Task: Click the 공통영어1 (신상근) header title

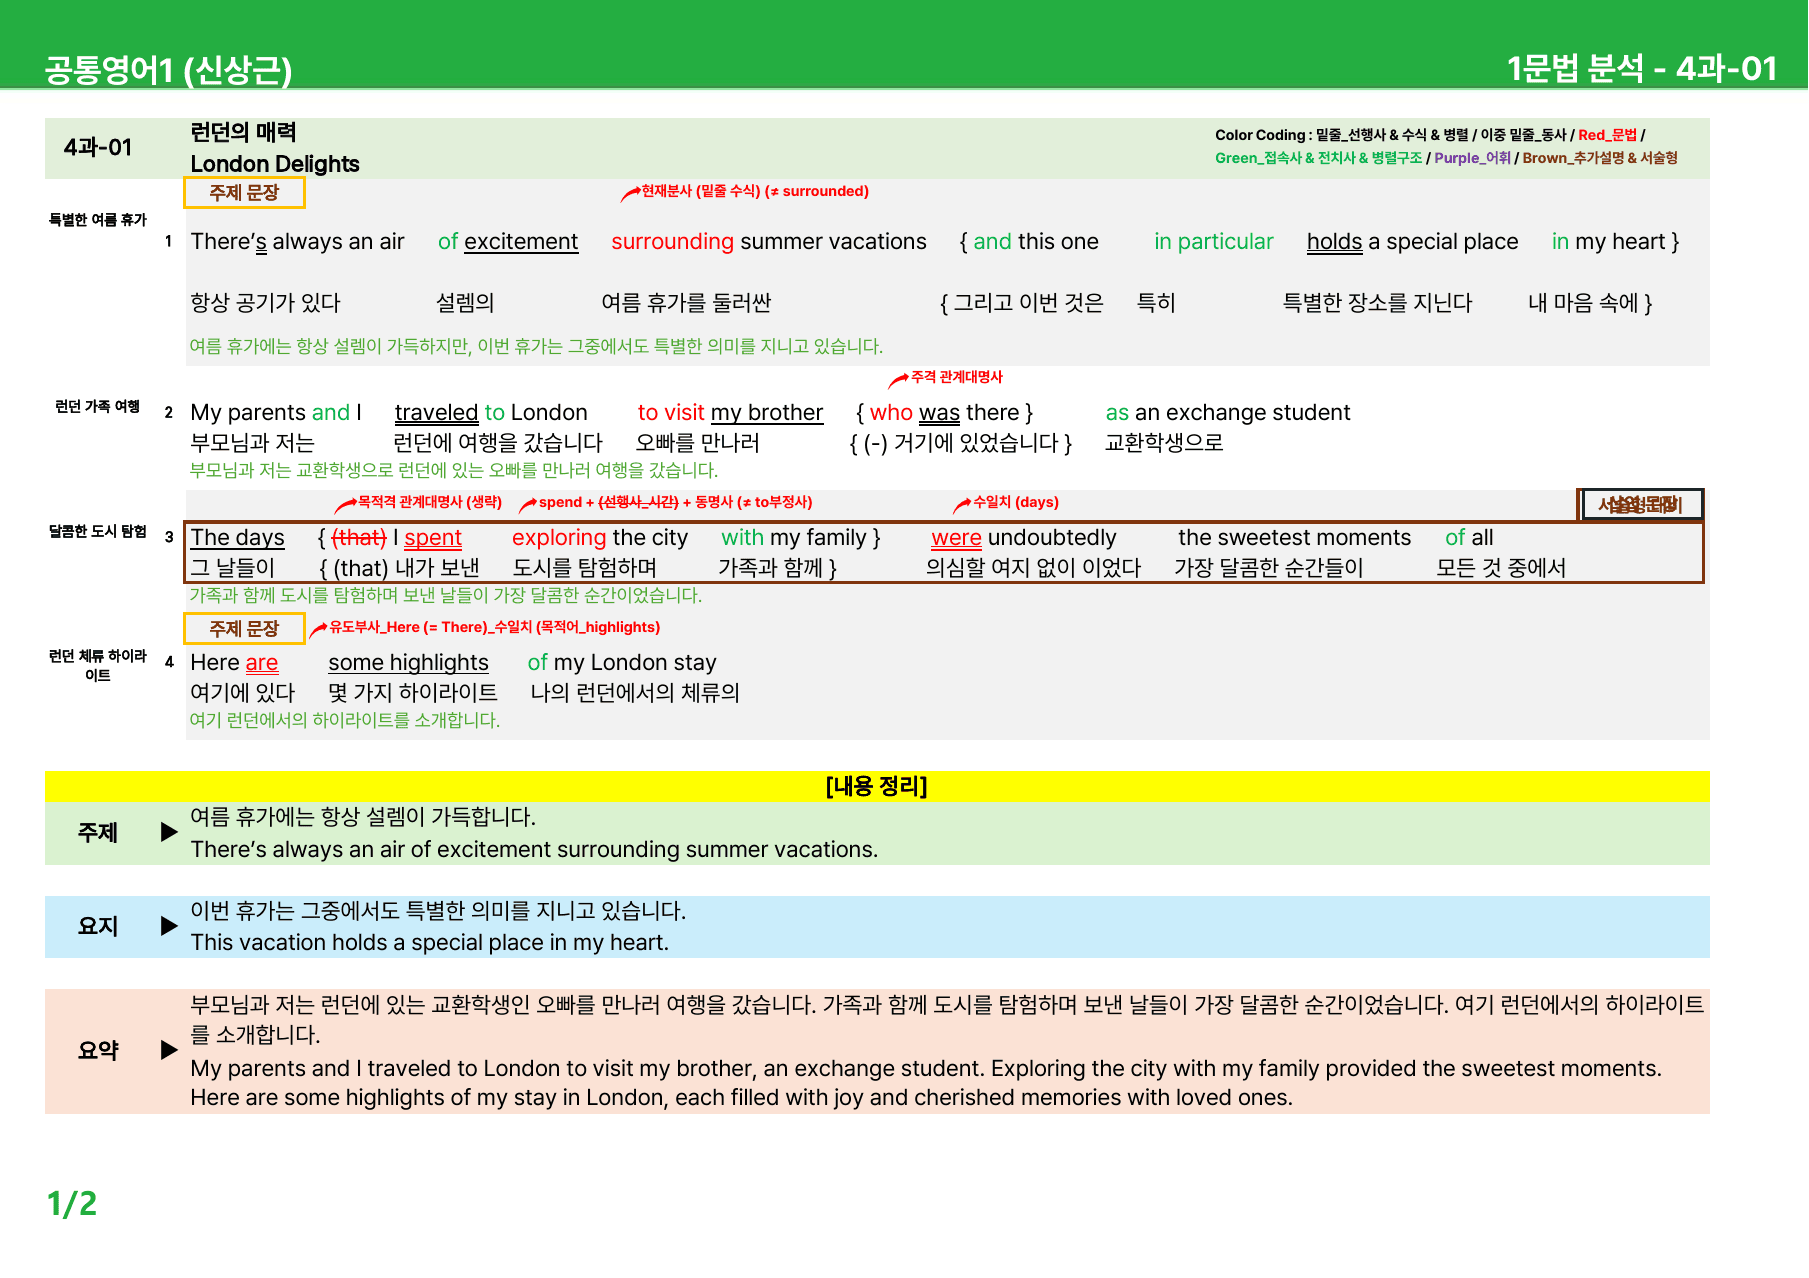Action: pos(168,70)
